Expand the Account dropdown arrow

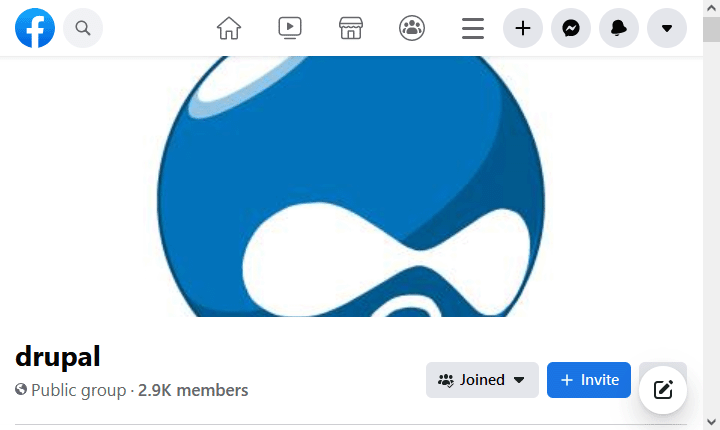(667, 28)
